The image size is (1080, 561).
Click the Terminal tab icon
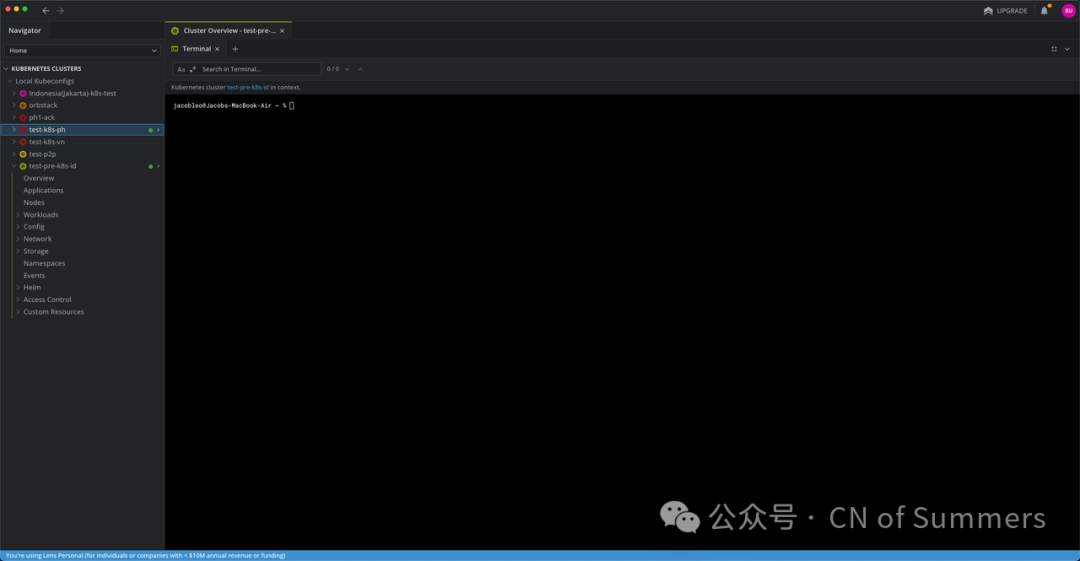pyautogui.click(x=174, y=49)
